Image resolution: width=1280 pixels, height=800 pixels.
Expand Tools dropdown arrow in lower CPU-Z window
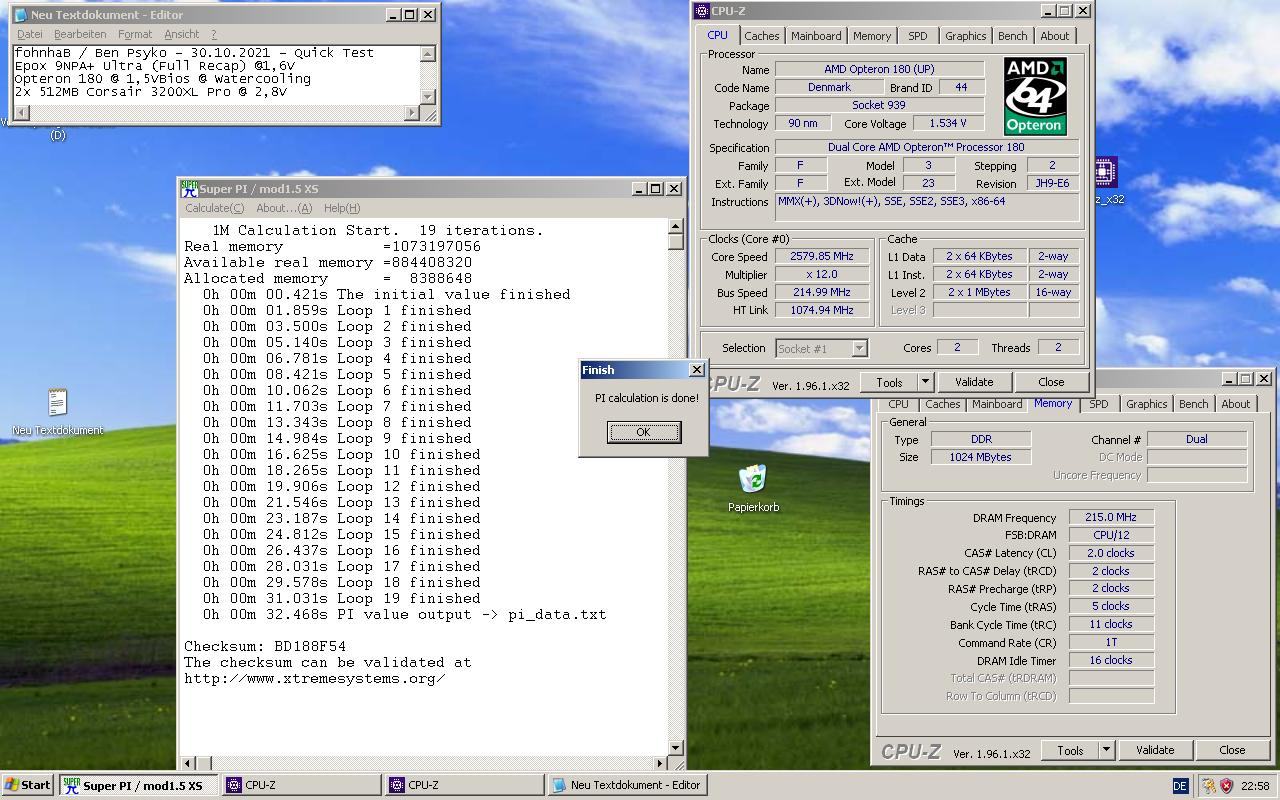click(x=1106, y=750)
